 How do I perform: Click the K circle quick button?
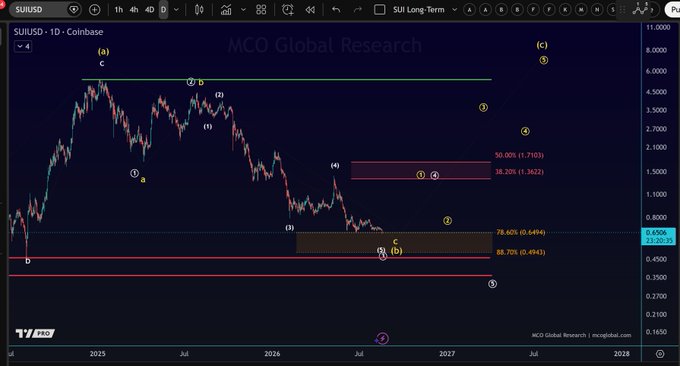pyautogui.click(x=565, y=10)
